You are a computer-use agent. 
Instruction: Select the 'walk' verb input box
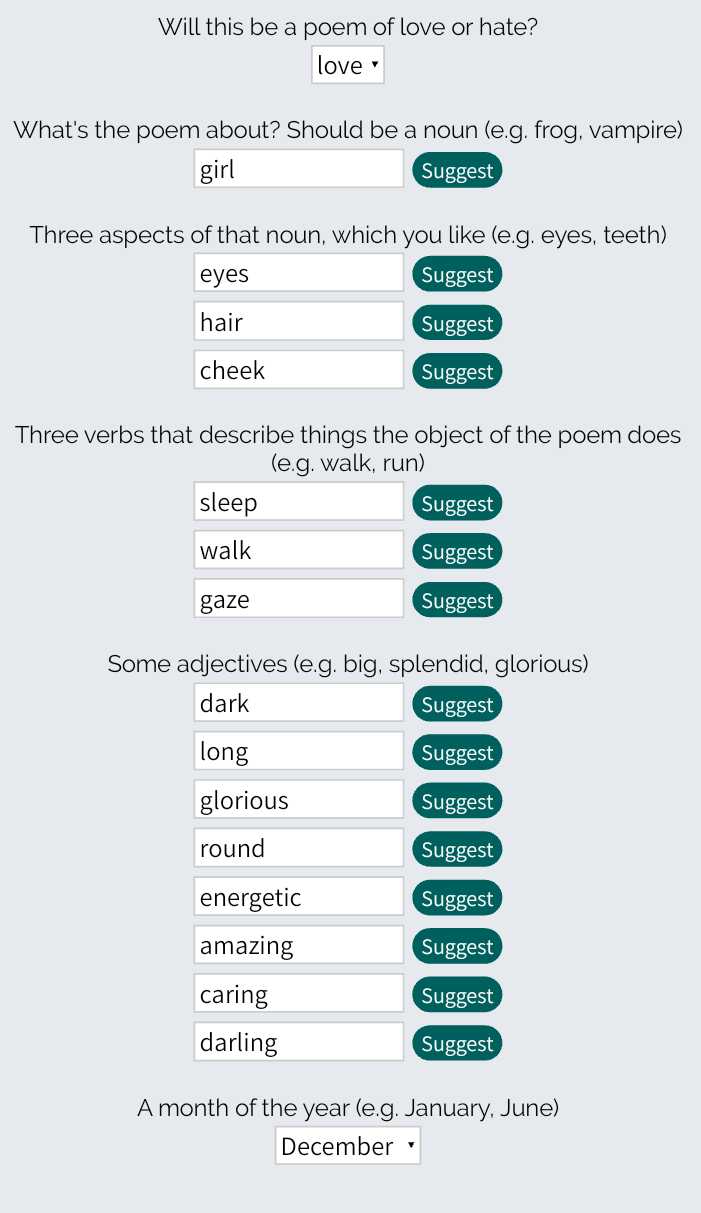298,550
